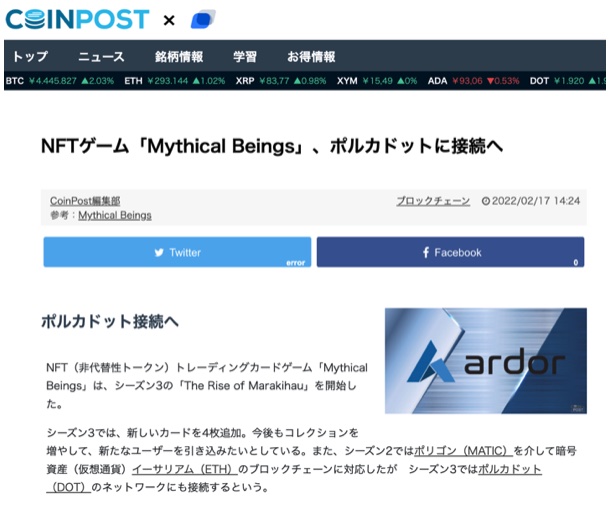The width and height of the screenshot is (616, 508).
Task: Open the トップ menu item
Action: tap(30, 57)
